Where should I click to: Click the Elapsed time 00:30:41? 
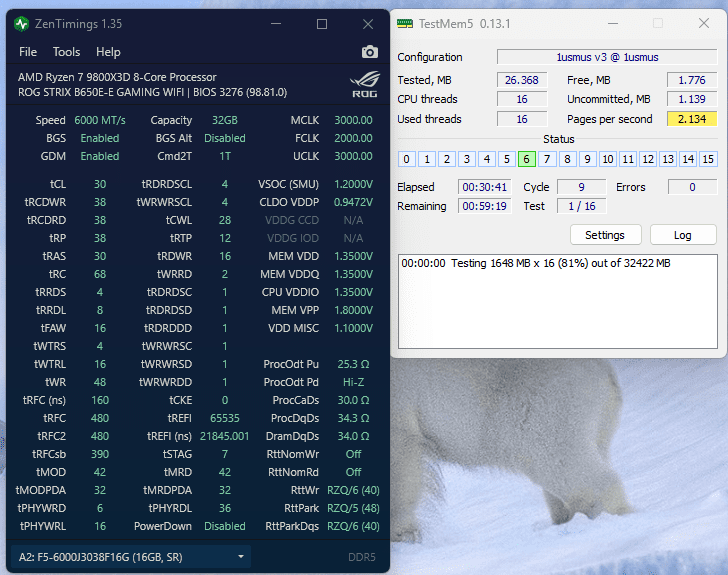[484, 187]
